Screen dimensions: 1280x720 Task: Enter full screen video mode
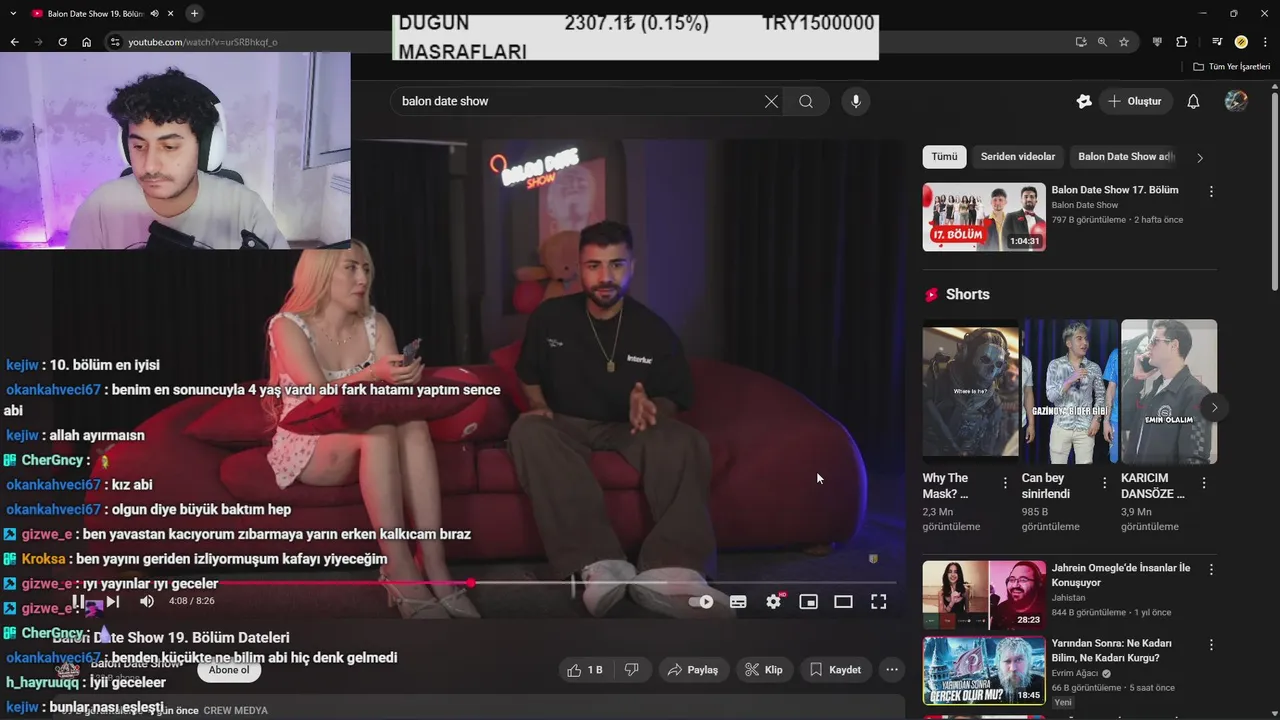point(878,602)
